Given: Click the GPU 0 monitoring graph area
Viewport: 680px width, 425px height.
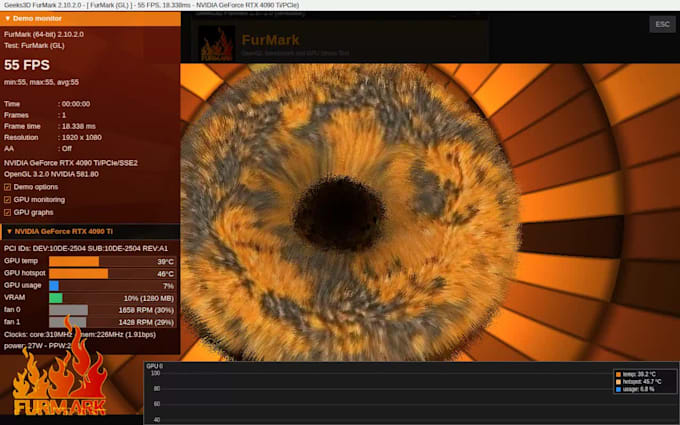Looking at the screenshot, I should [411, 393].
